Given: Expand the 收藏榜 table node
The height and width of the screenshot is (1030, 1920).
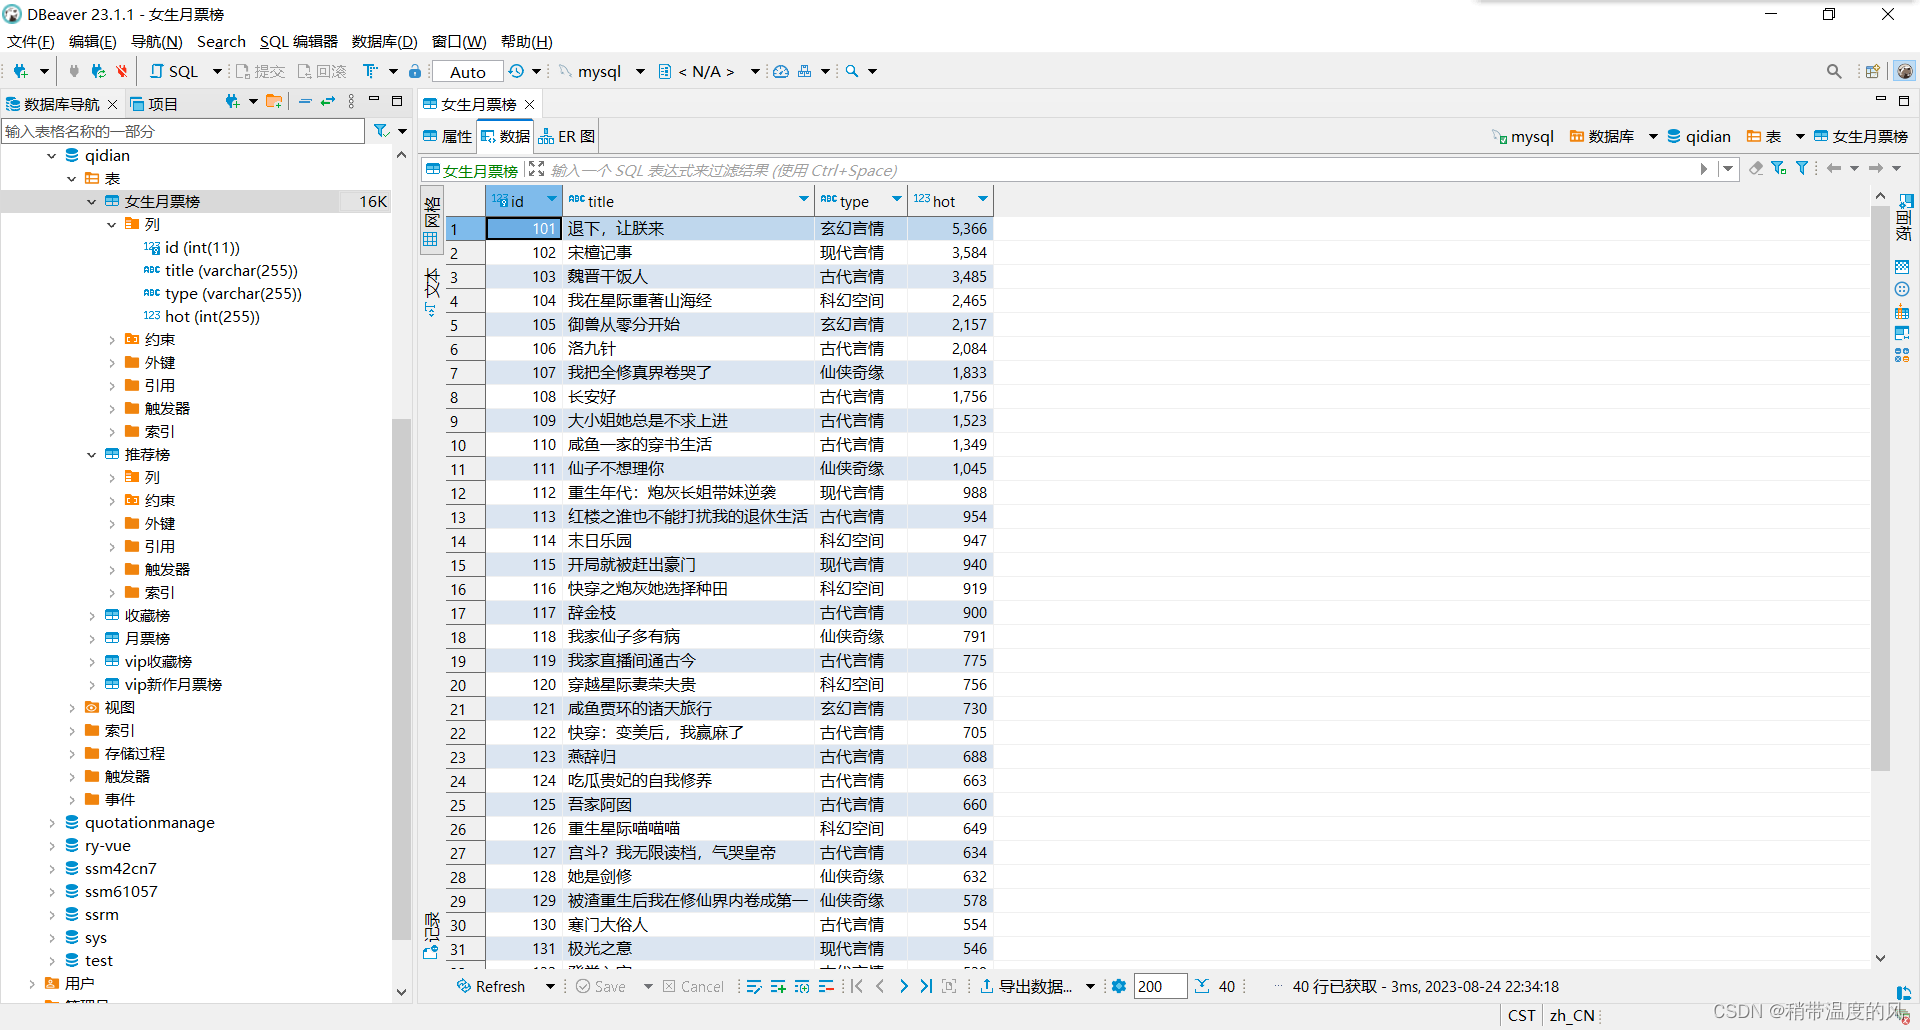Looking at the screenshot, I should tap(92, 616).
